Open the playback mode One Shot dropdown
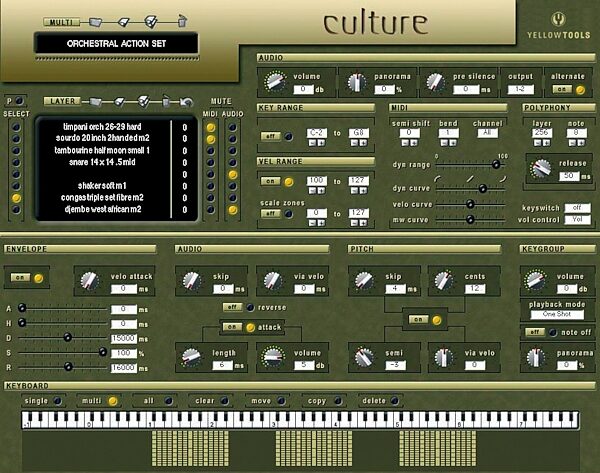The image size is (600, 473). tap(557, 314)
